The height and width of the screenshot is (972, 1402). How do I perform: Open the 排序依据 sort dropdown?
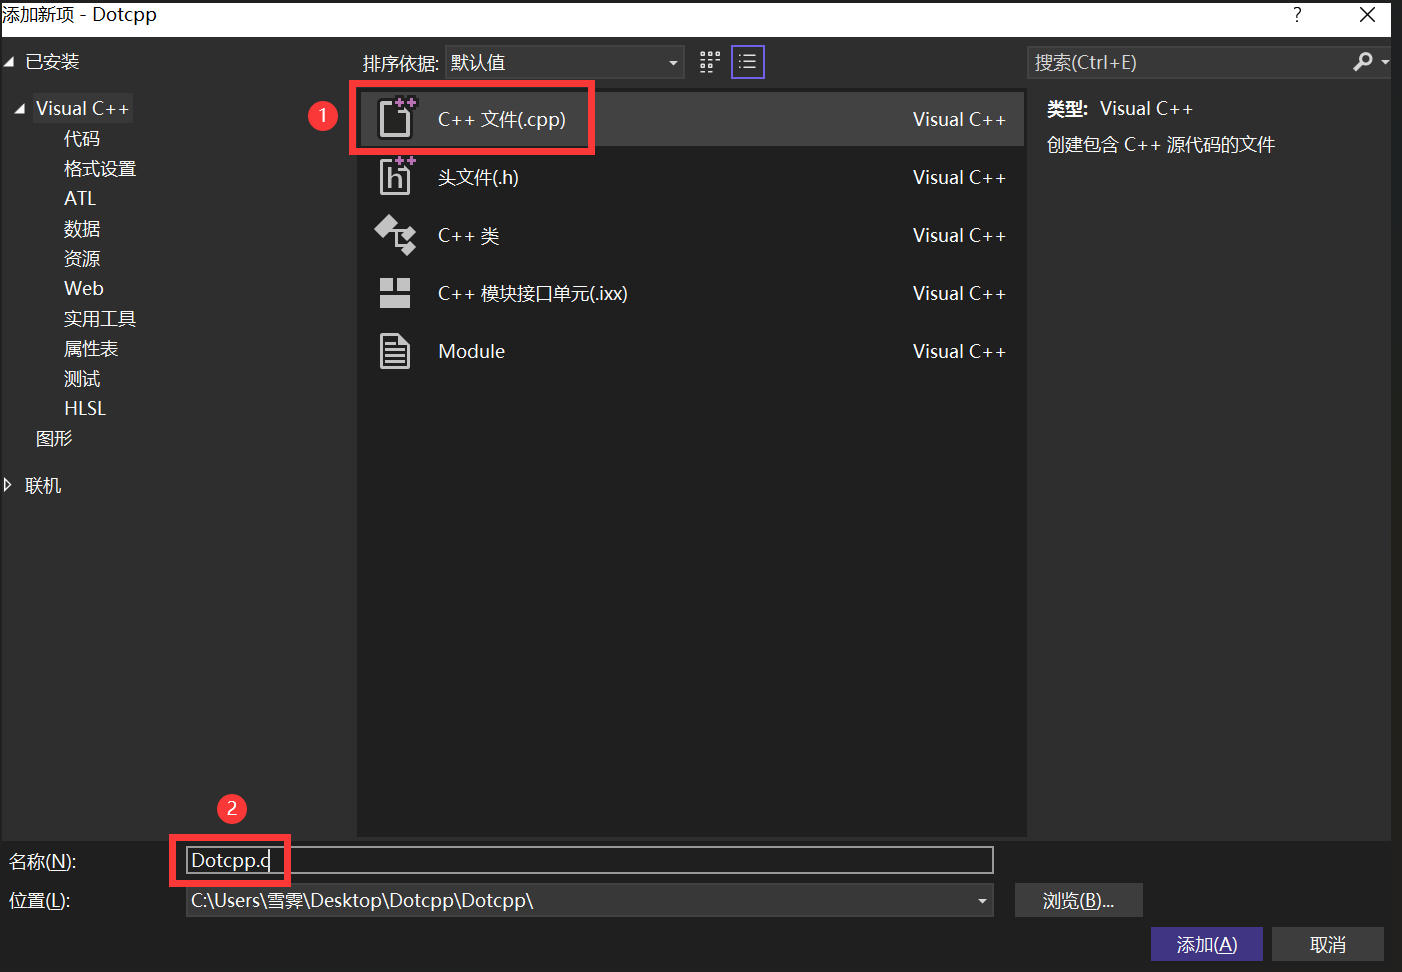coord(565,62)
